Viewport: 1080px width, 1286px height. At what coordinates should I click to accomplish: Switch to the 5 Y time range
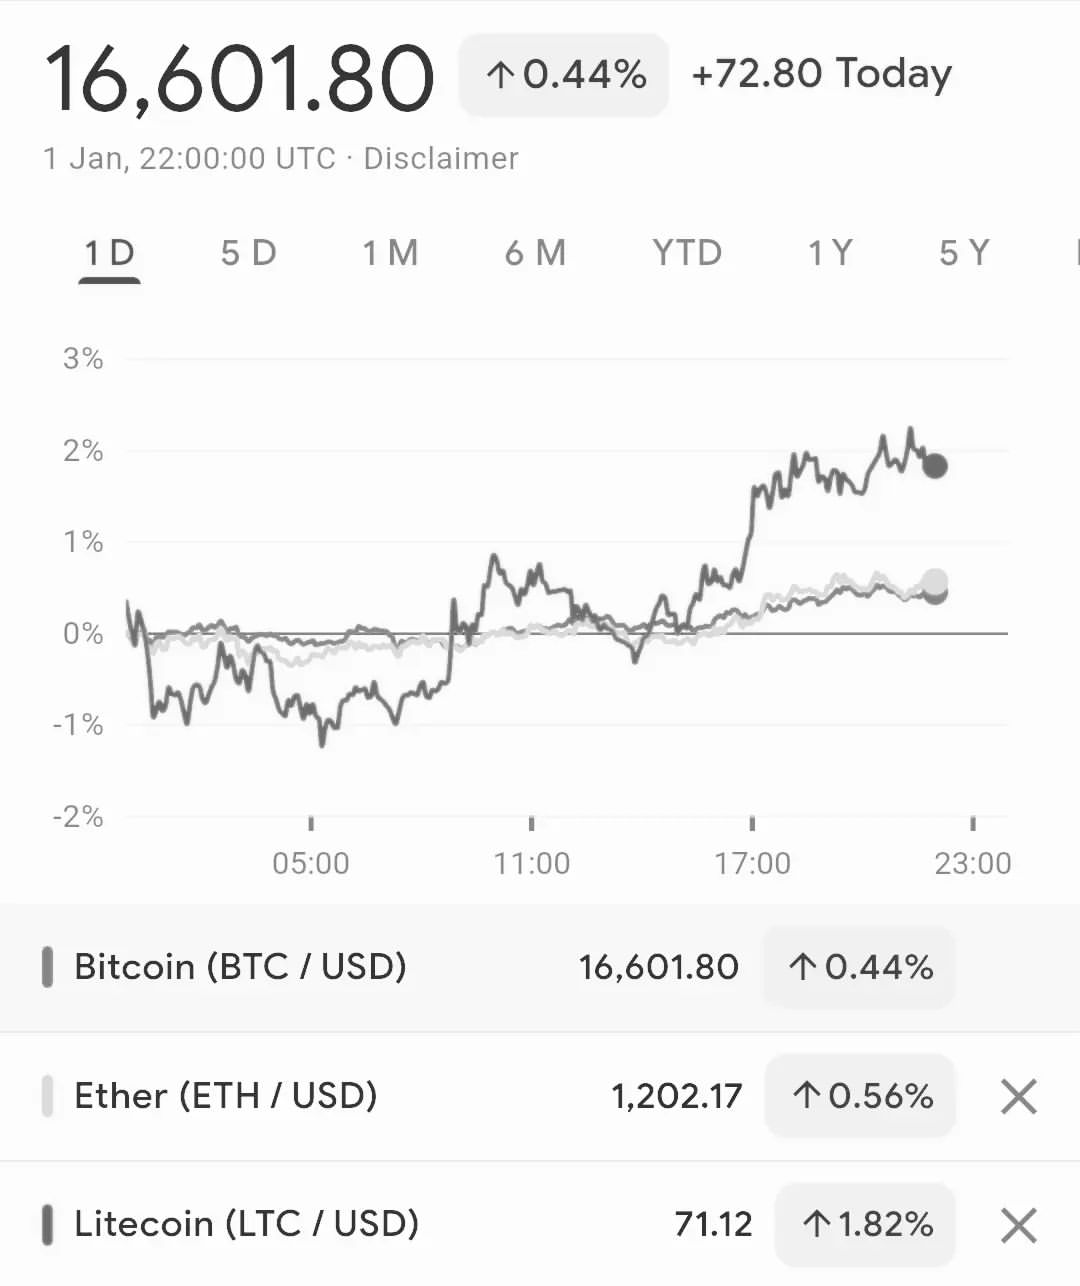tap(964, 254)
